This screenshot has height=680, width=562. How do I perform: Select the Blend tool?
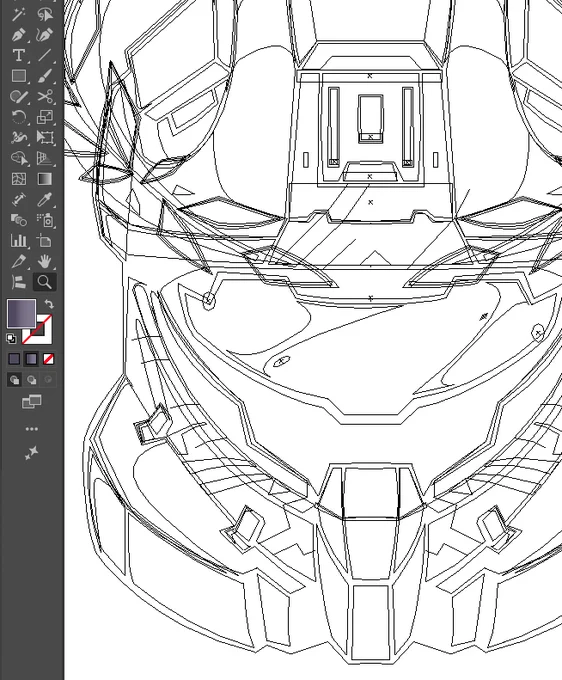(19, 220)
